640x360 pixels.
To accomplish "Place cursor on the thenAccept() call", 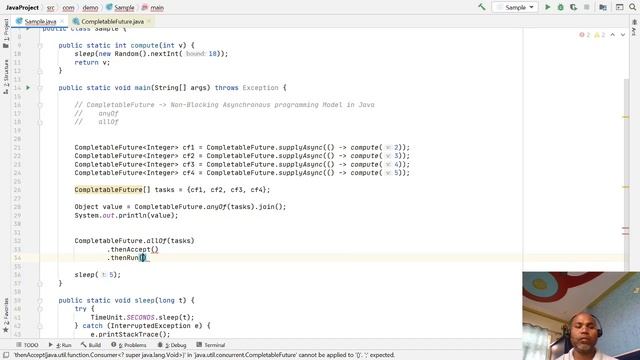I will [133, 249].
